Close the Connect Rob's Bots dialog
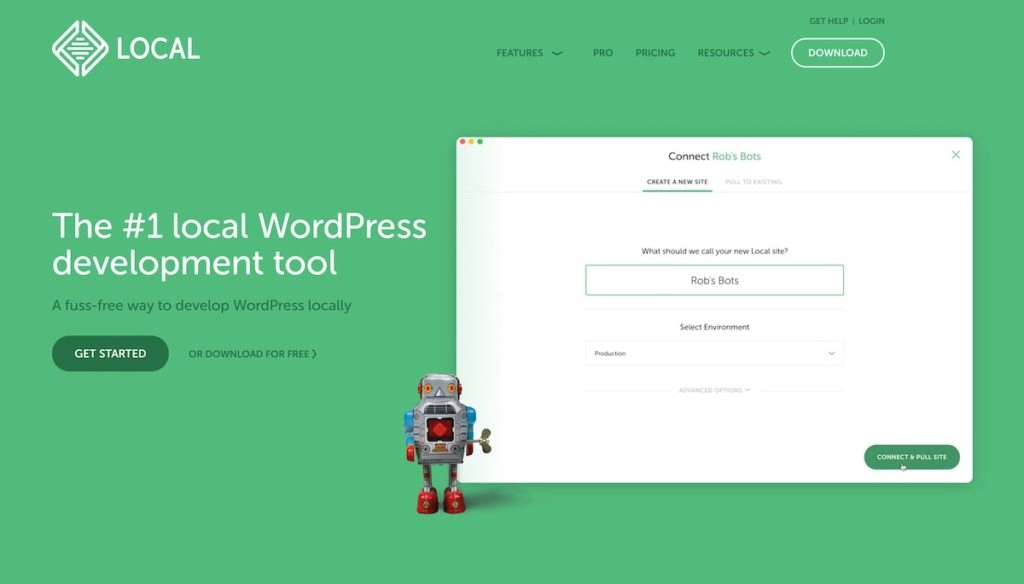 955,155
